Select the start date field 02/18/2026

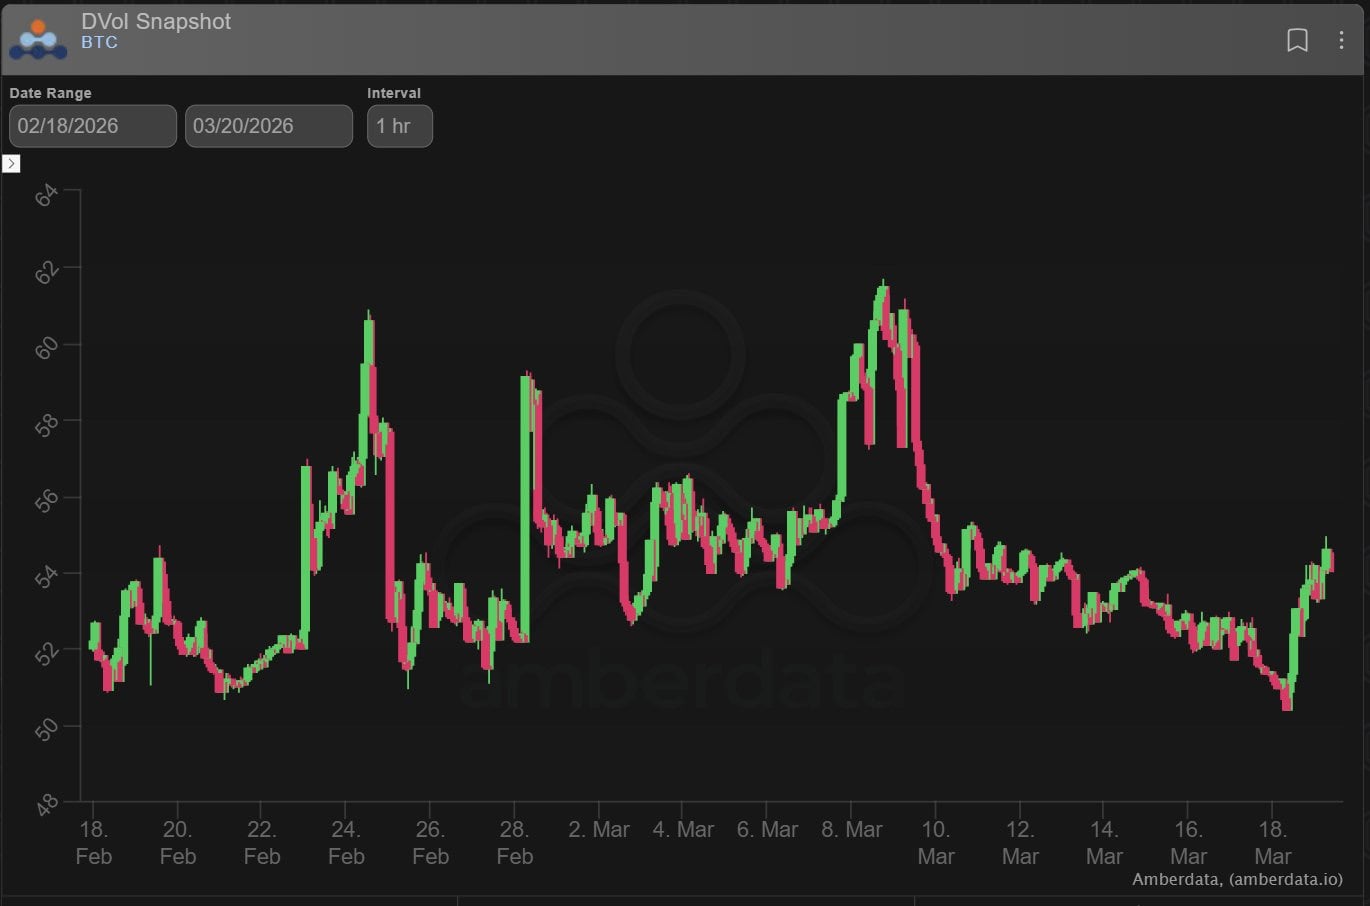pos(93,126)
